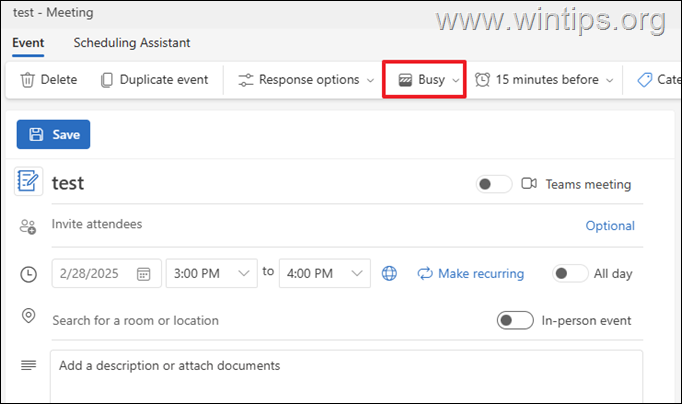This screenshot has height=404, width=682.
Task: Switch to the Scheduling Assistant tab
Action: [x=132, y=43]
